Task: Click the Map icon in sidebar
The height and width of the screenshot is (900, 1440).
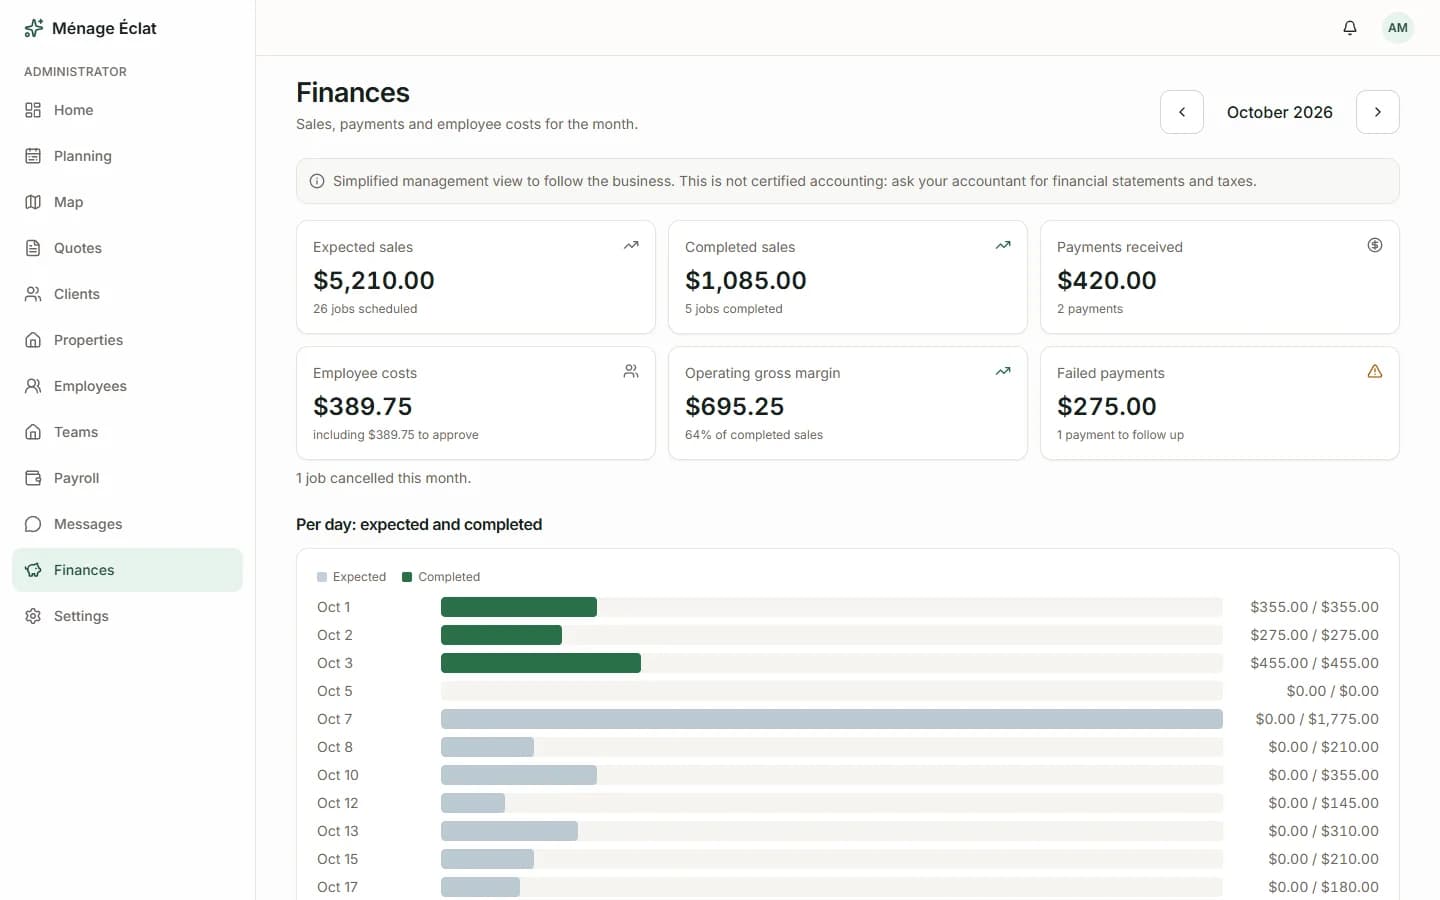Action: tap(33, 202)
